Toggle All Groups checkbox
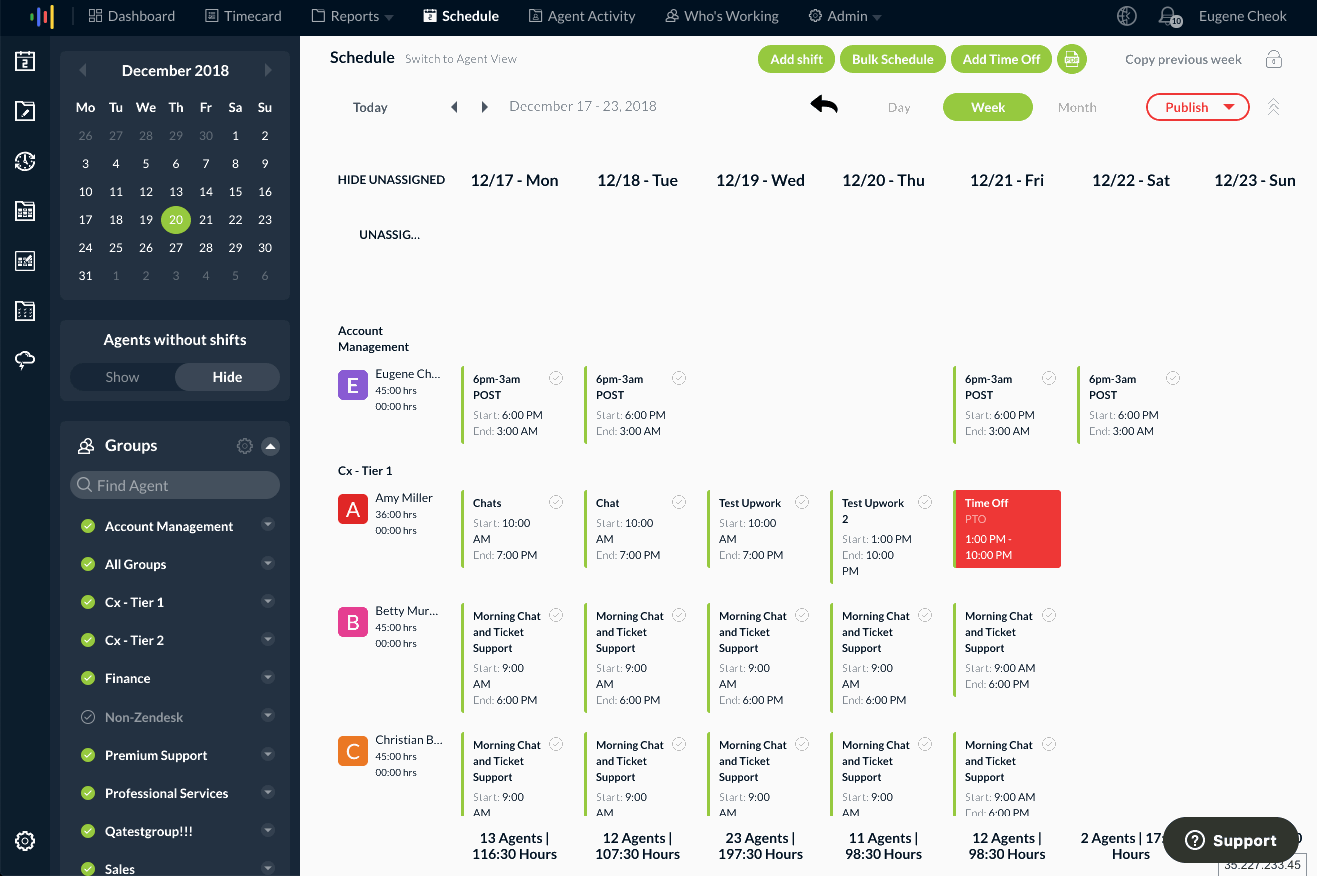 pyautogui.click(x=88, y=564)
